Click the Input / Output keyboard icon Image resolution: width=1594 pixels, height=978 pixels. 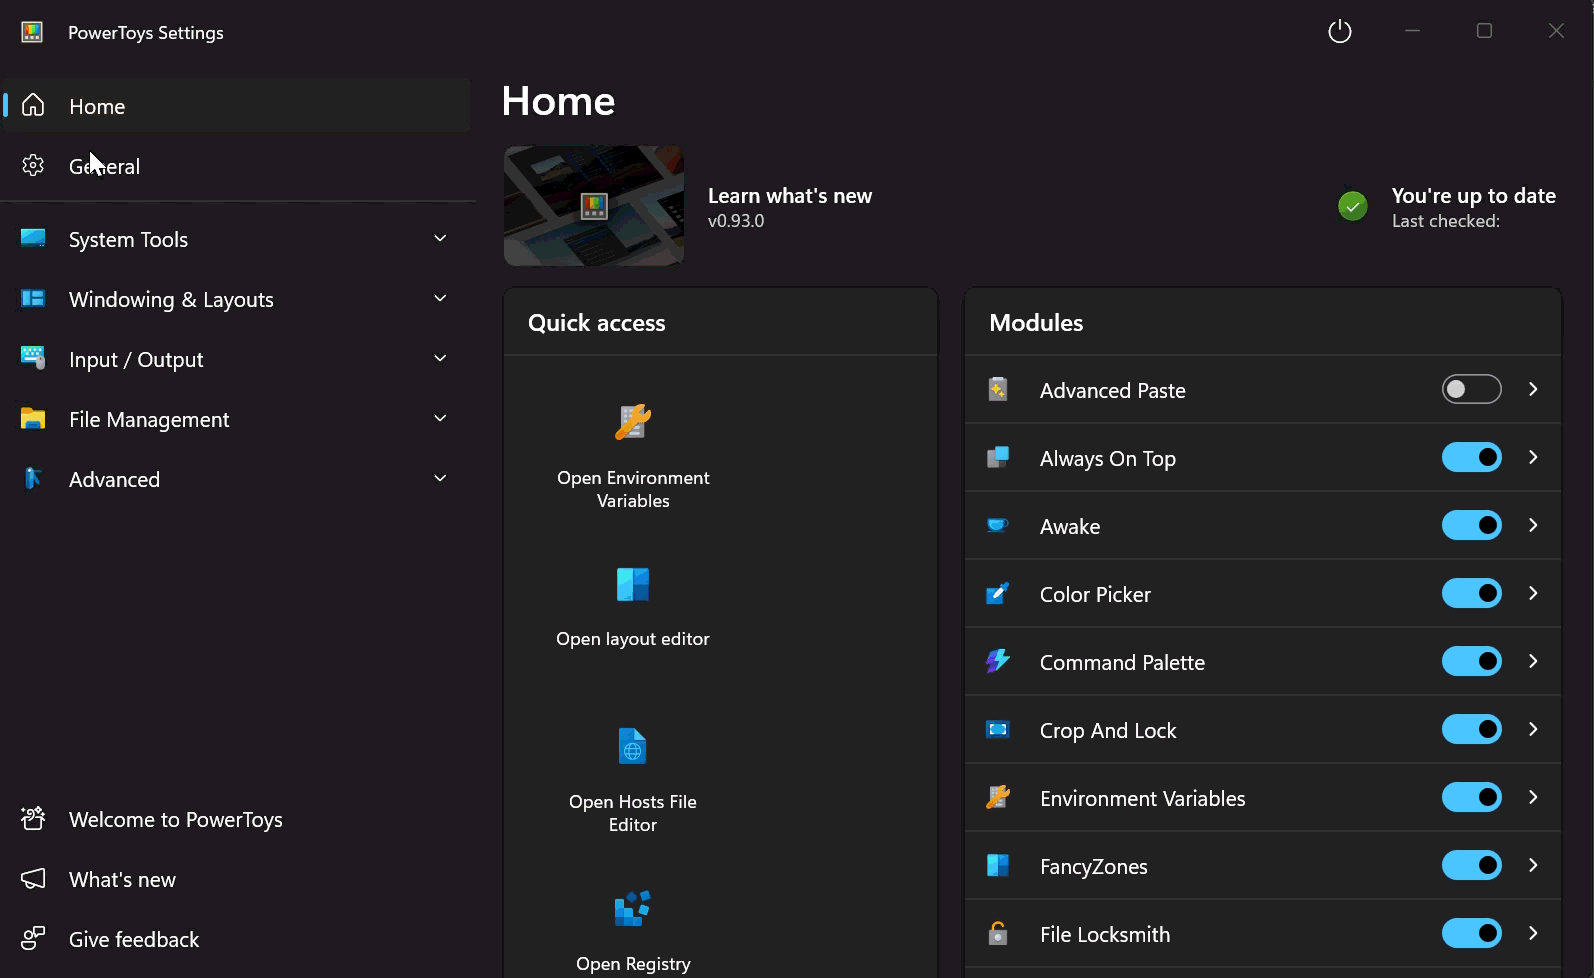click(33, 358)
